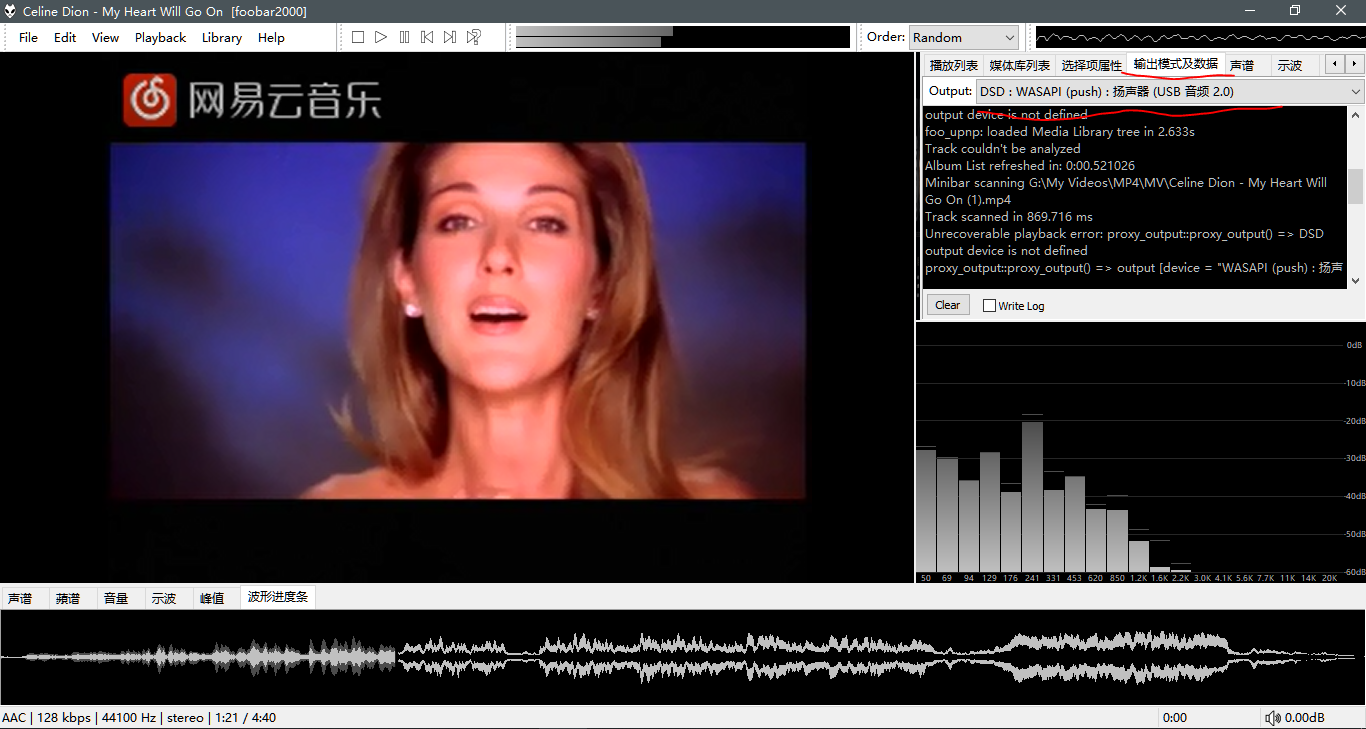Screen dimensions: 1366x729
Task: Open the Library menu
Action: pyautogui.click(x=221, y=37)
